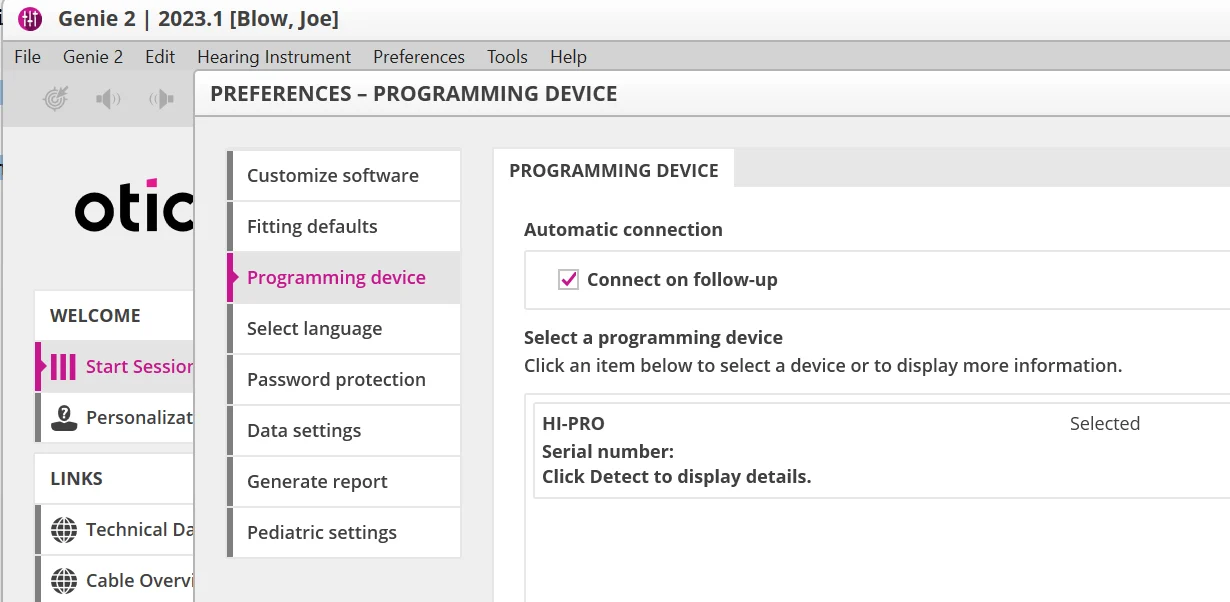Open the Tools menu
Image resolution: width=1230 pixels, height=602 pixels.
point(507,57)
